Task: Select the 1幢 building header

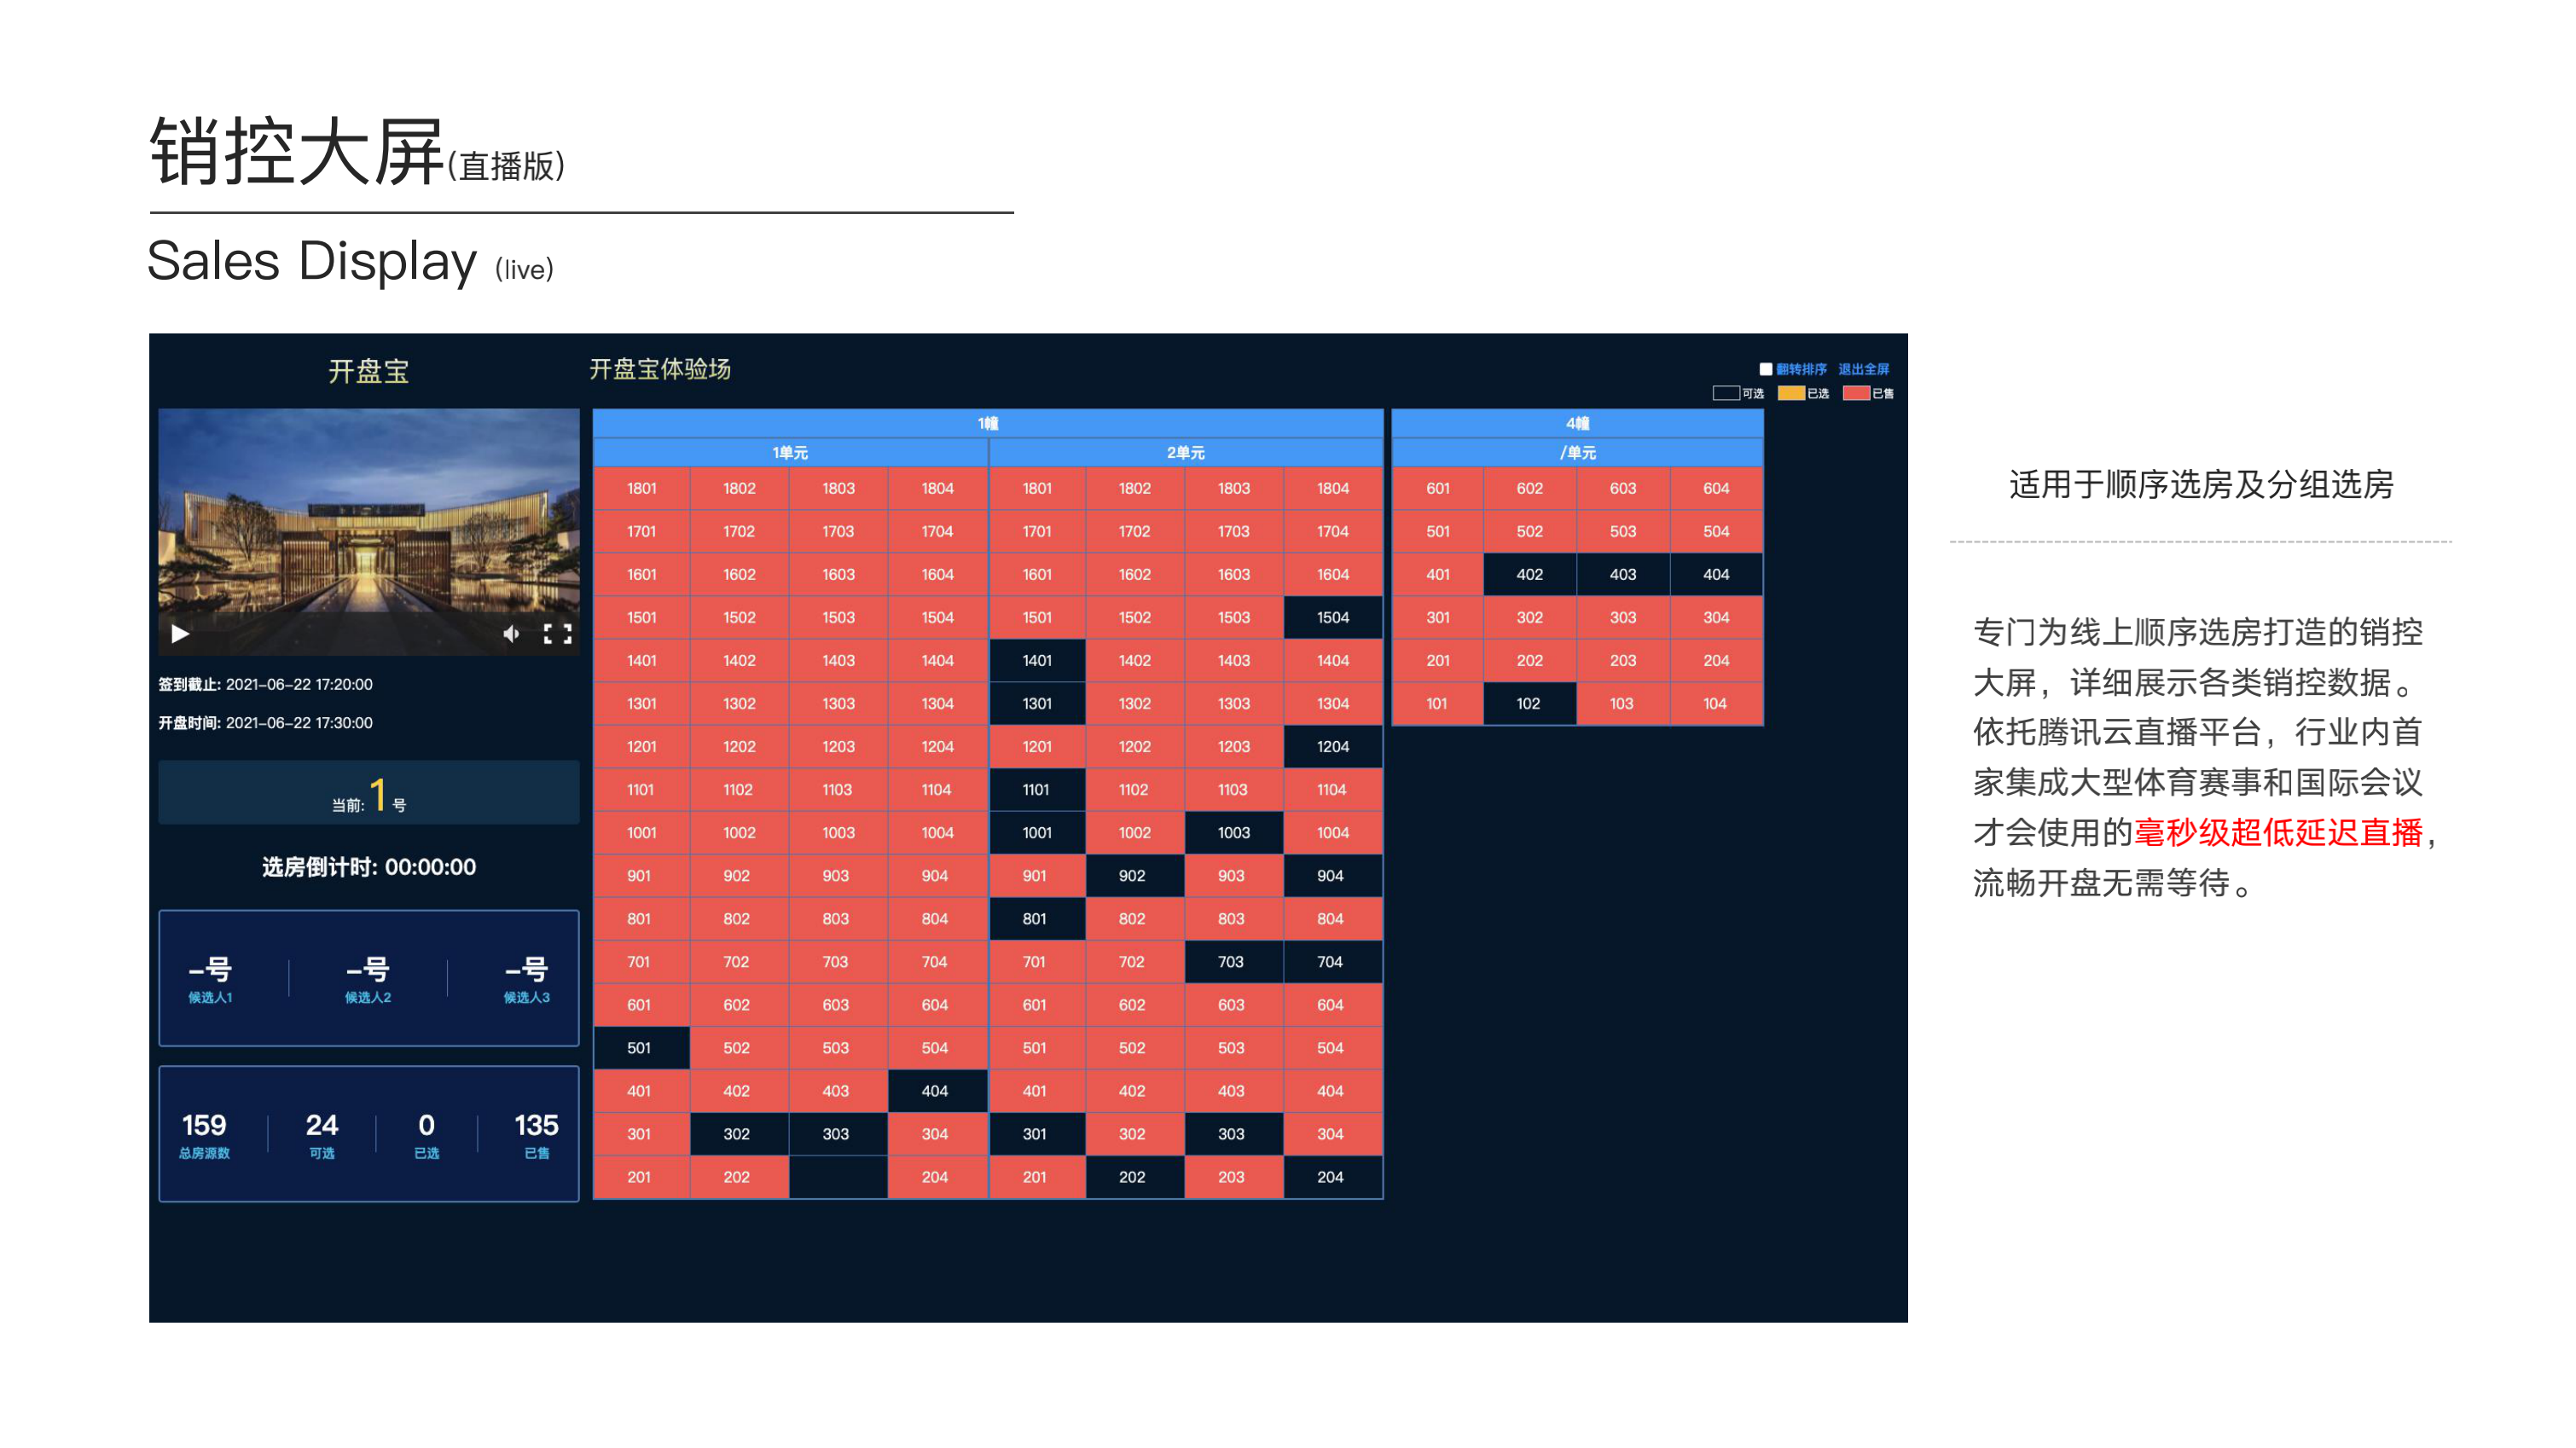Action: (x=987, y=423)
